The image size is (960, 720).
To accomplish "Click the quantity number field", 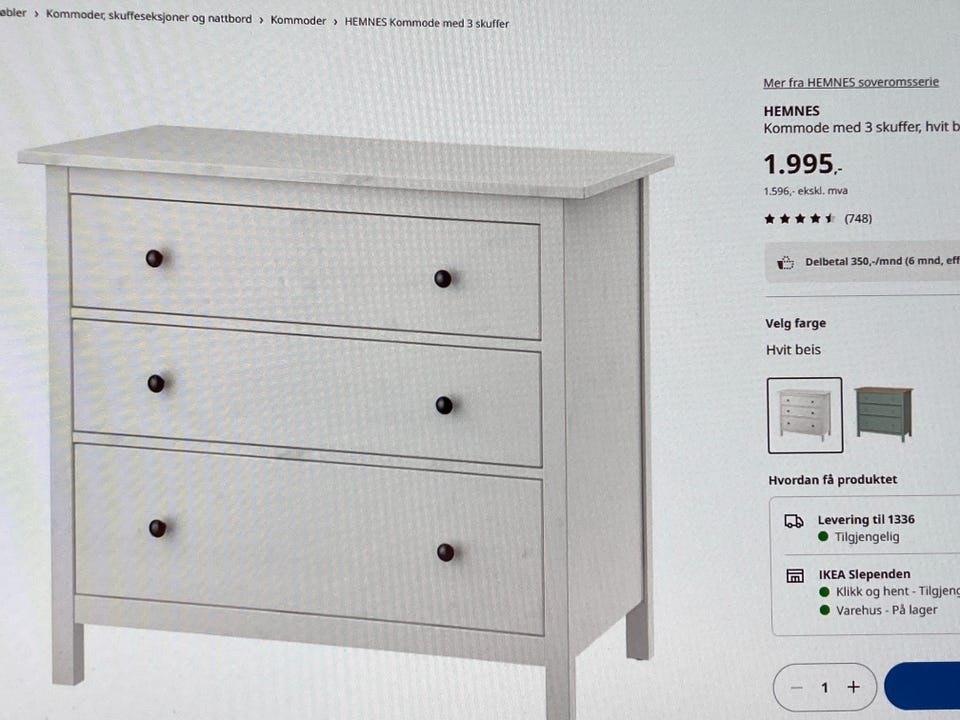I will tap(825, 688).
